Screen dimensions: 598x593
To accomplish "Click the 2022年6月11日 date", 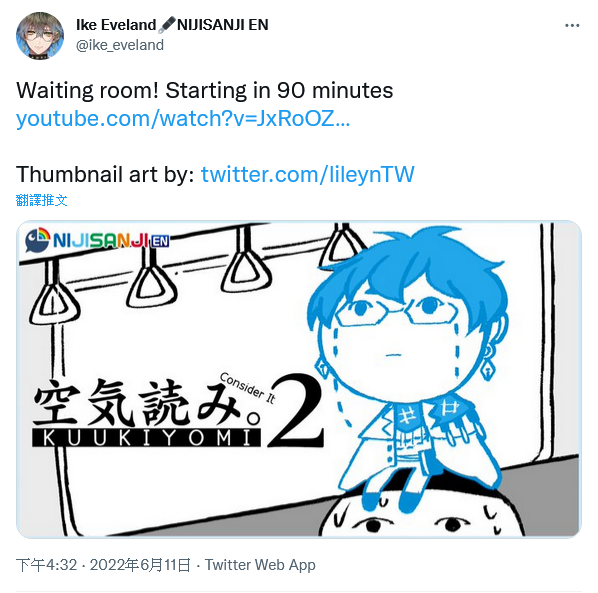I will click(140, 565).
